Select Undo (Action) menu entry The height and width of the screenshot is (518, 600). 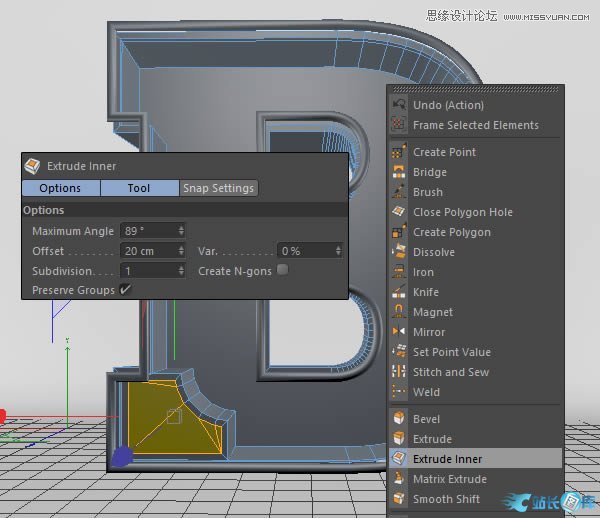448,105
